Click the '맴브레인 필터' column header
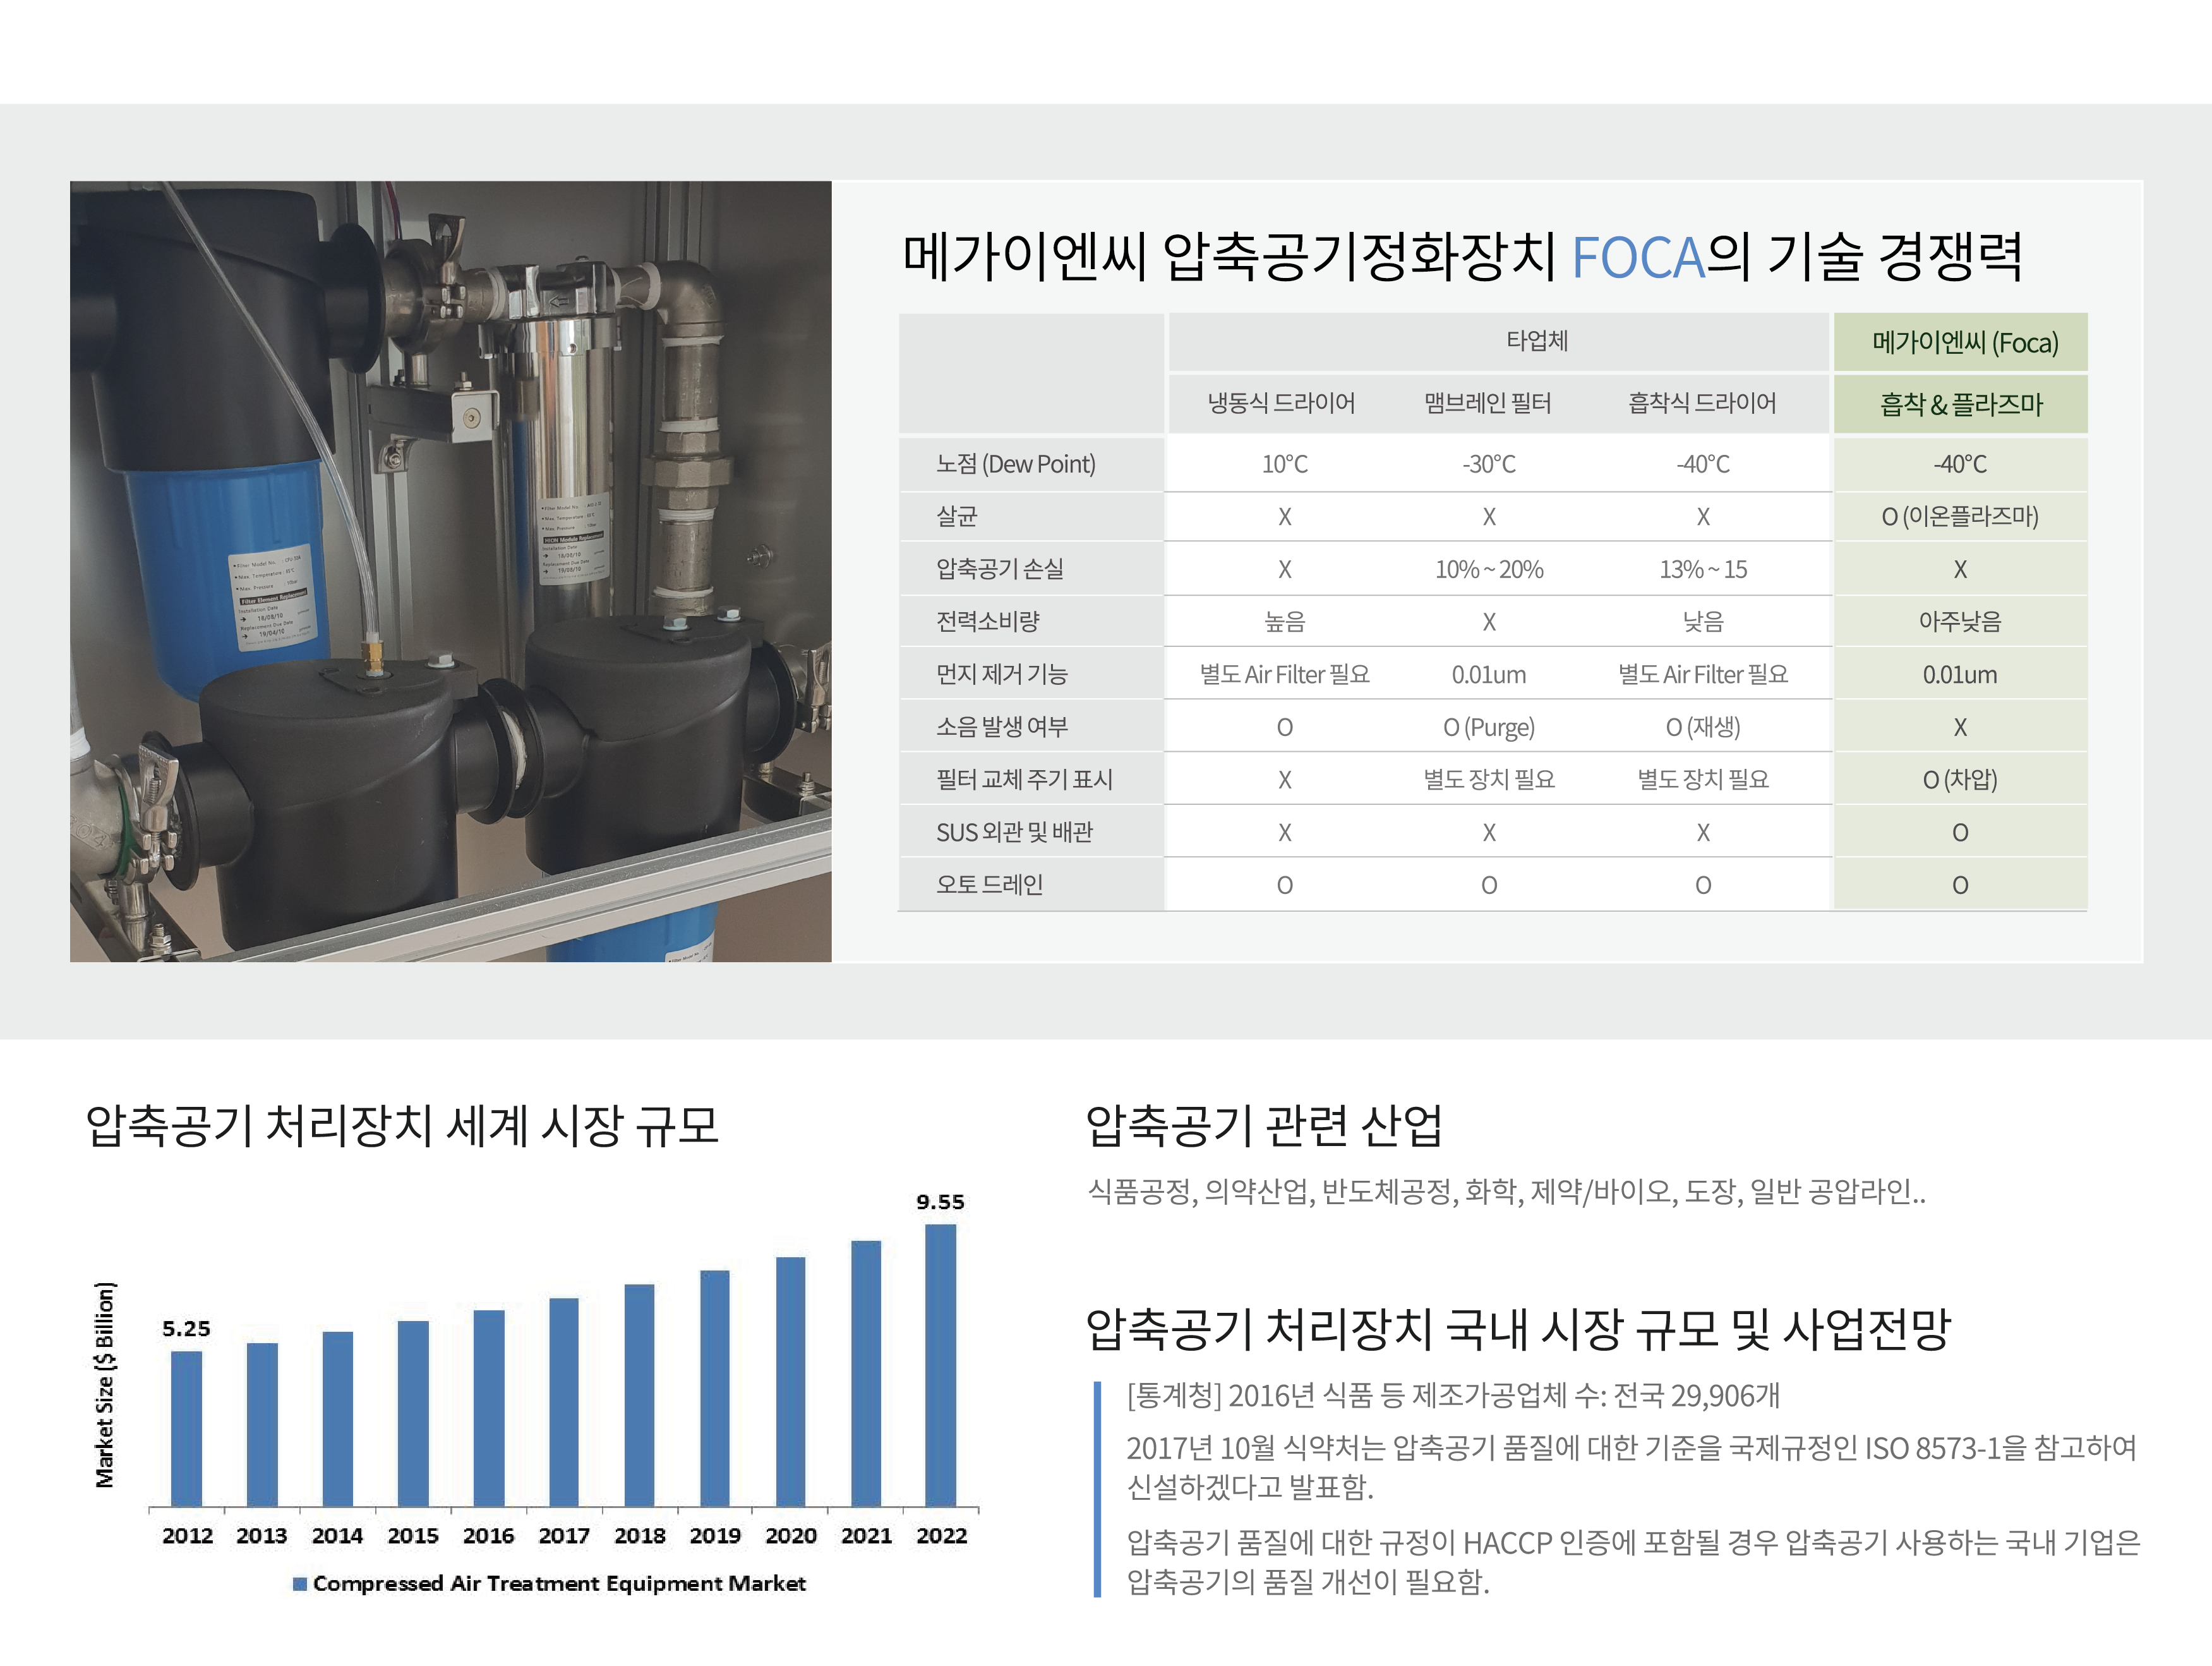The width and height of the screenshot is (2212, 1666). 1487,403
